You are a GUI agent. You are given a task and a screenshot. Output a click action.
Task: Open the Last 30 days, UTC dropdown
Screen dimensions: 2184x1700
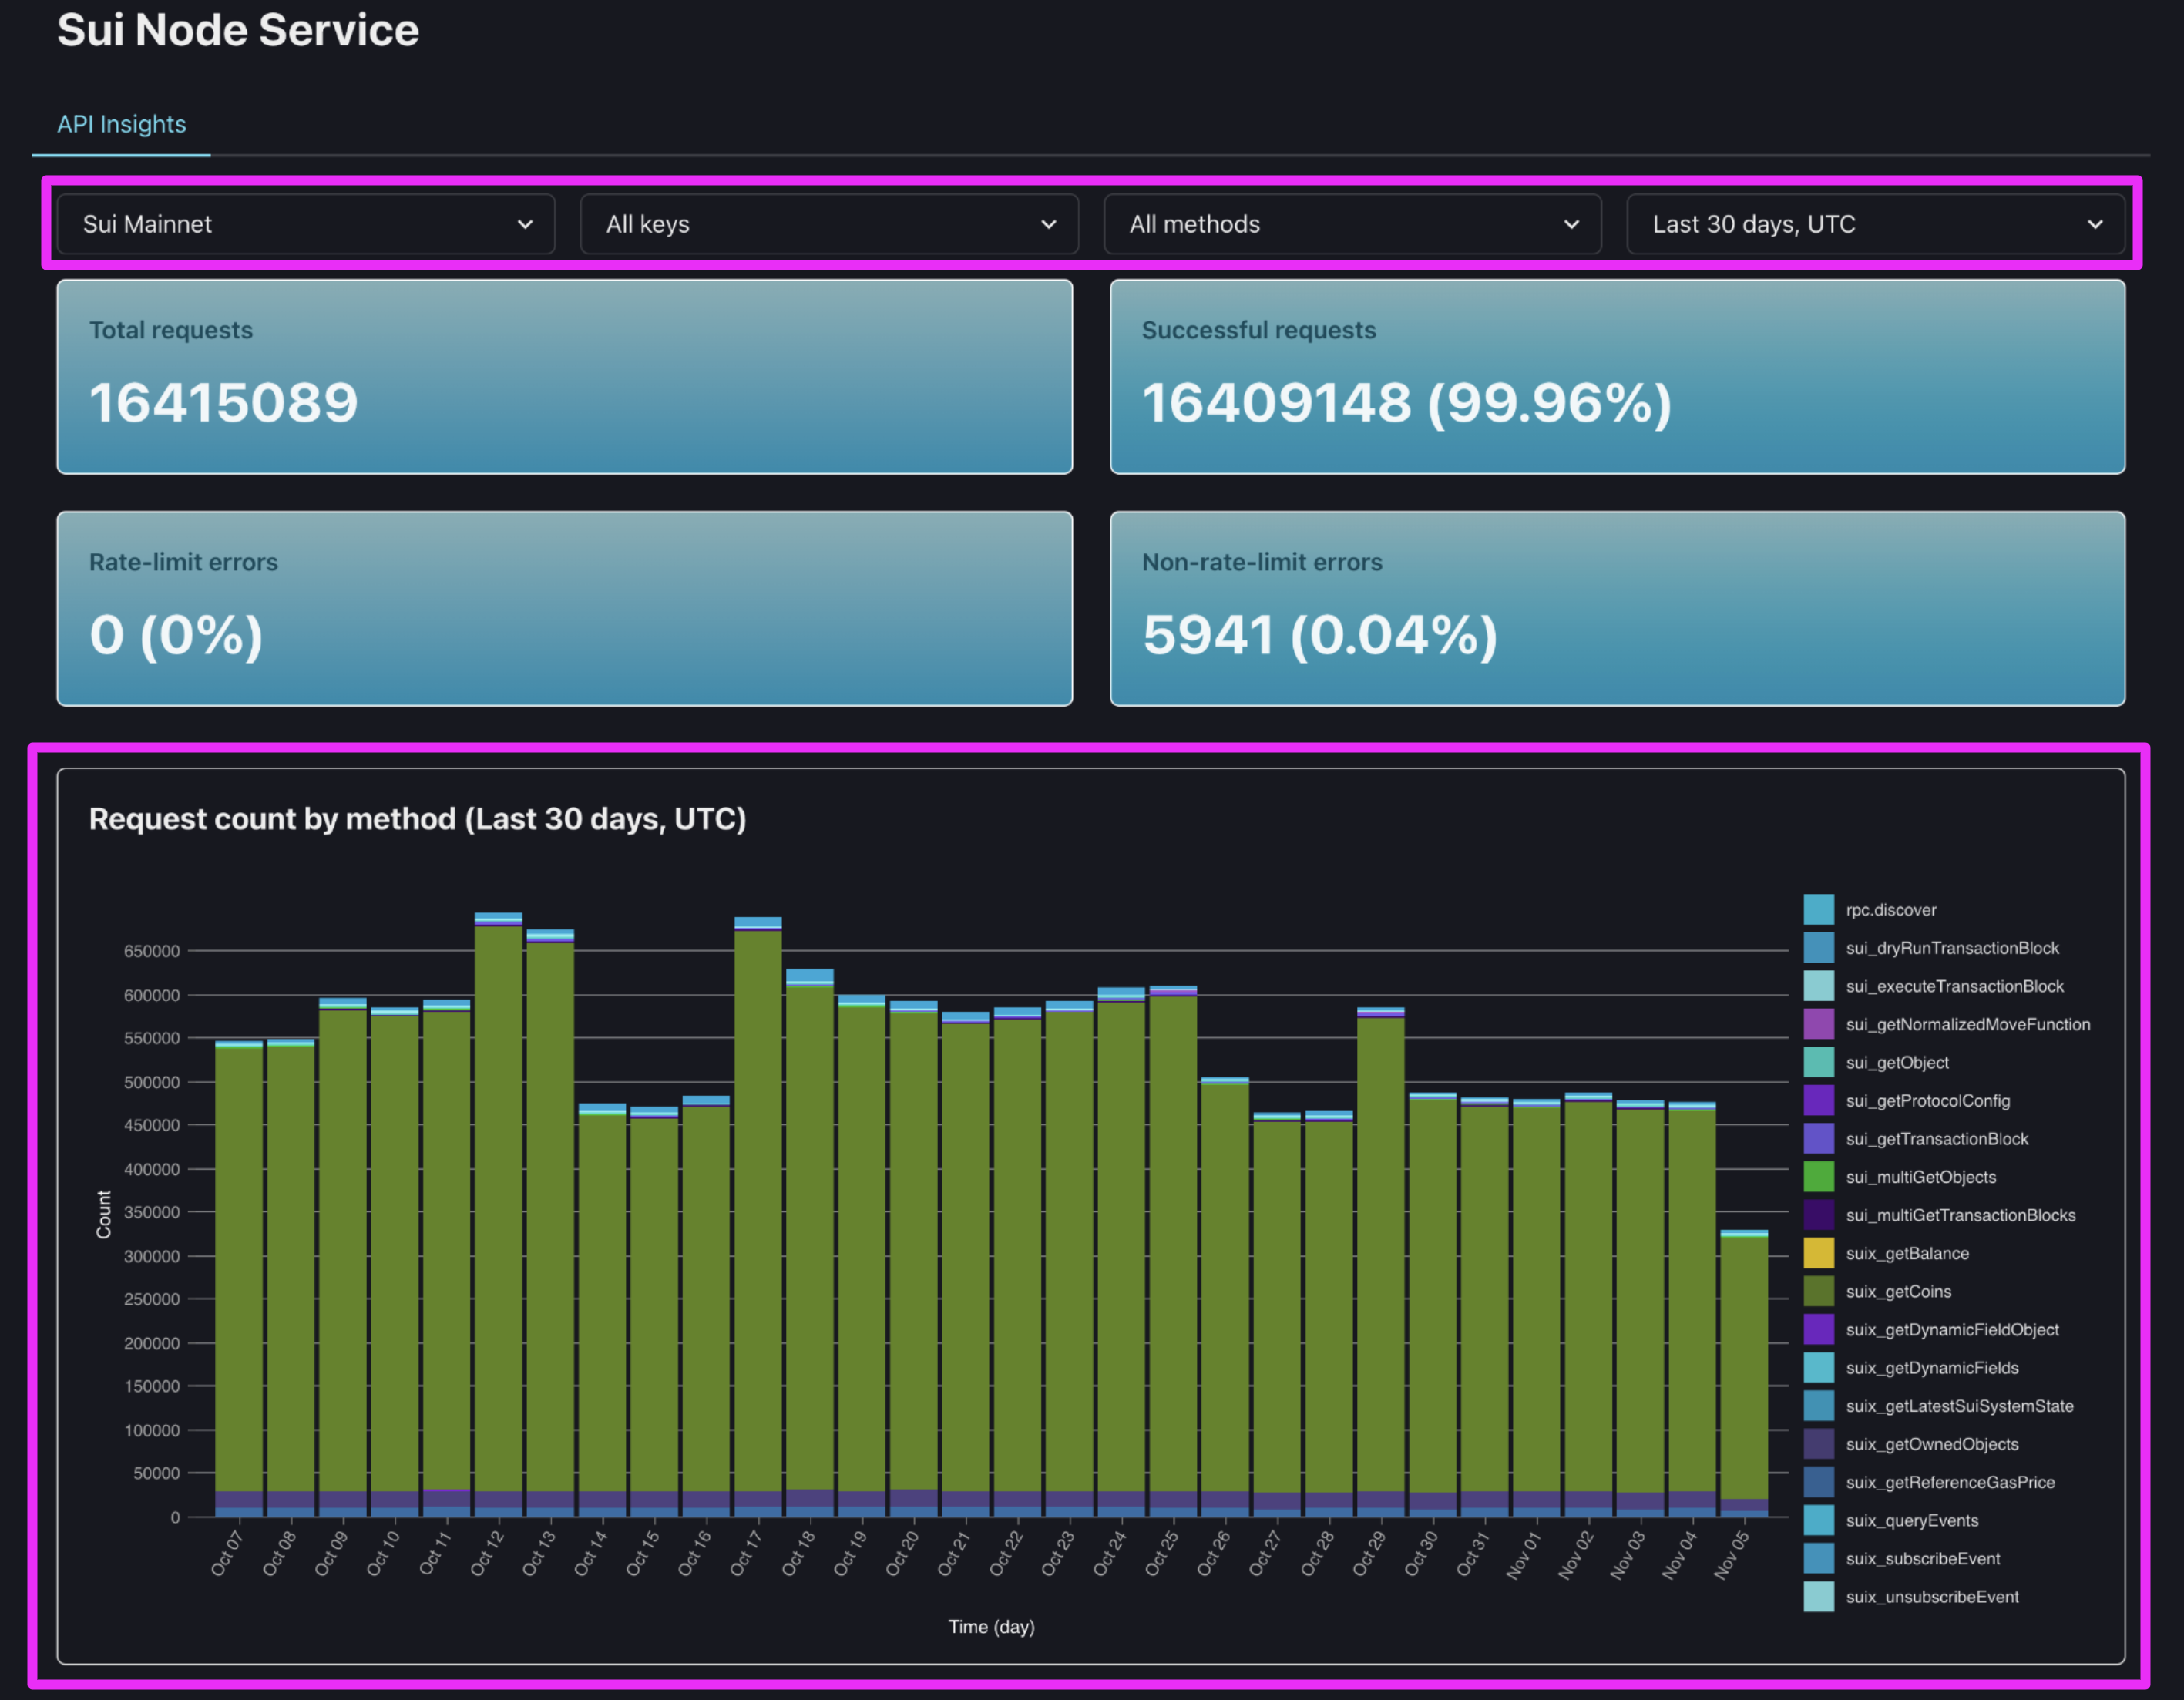click(x=1875, y=224)
